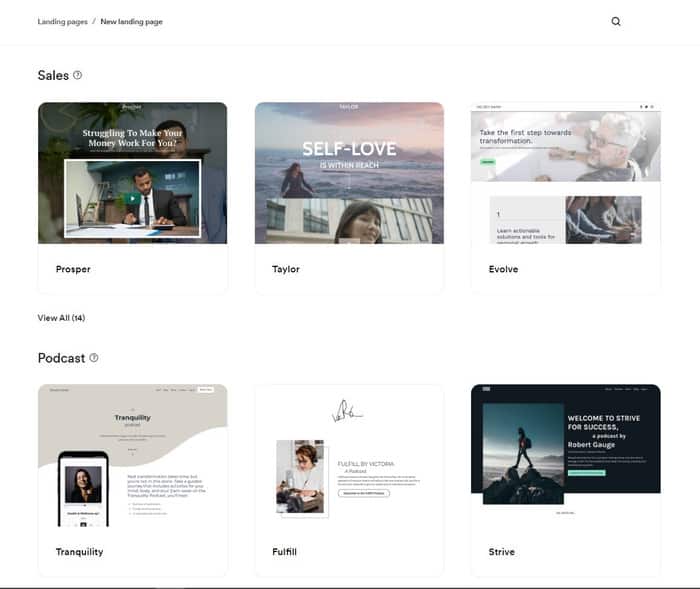
Task: Click the Sales section heading
Action: pos(53,75)
